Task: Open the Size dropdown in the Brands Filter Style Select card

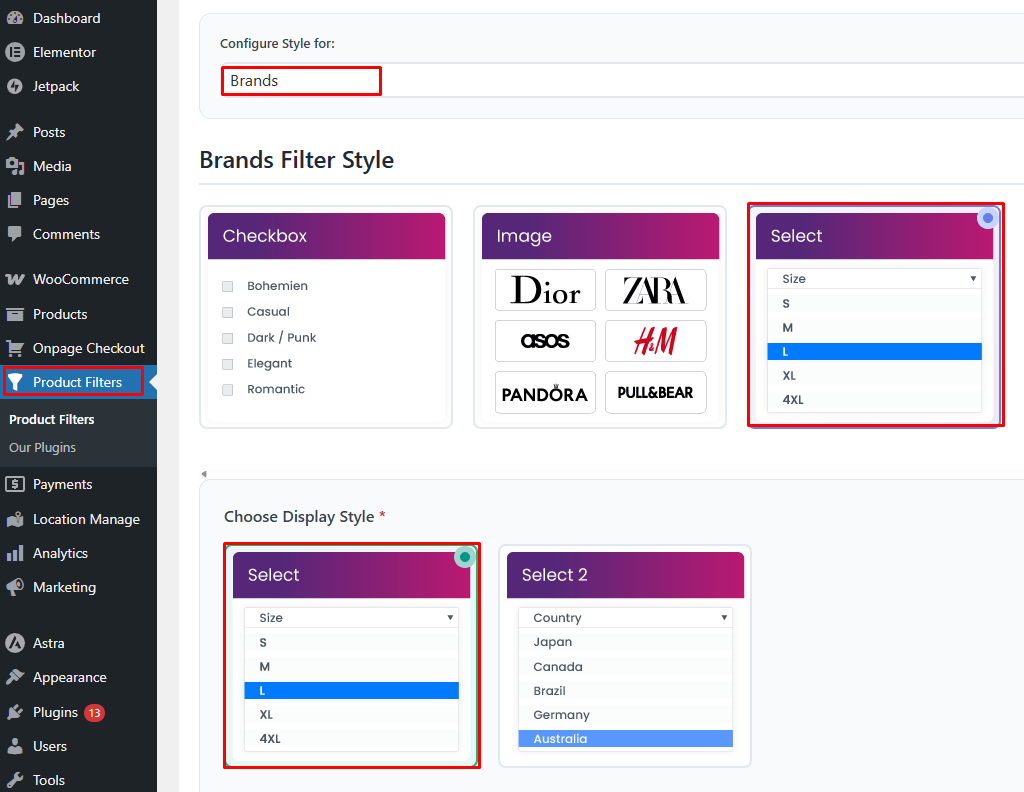Action: [x=874, y=279]
